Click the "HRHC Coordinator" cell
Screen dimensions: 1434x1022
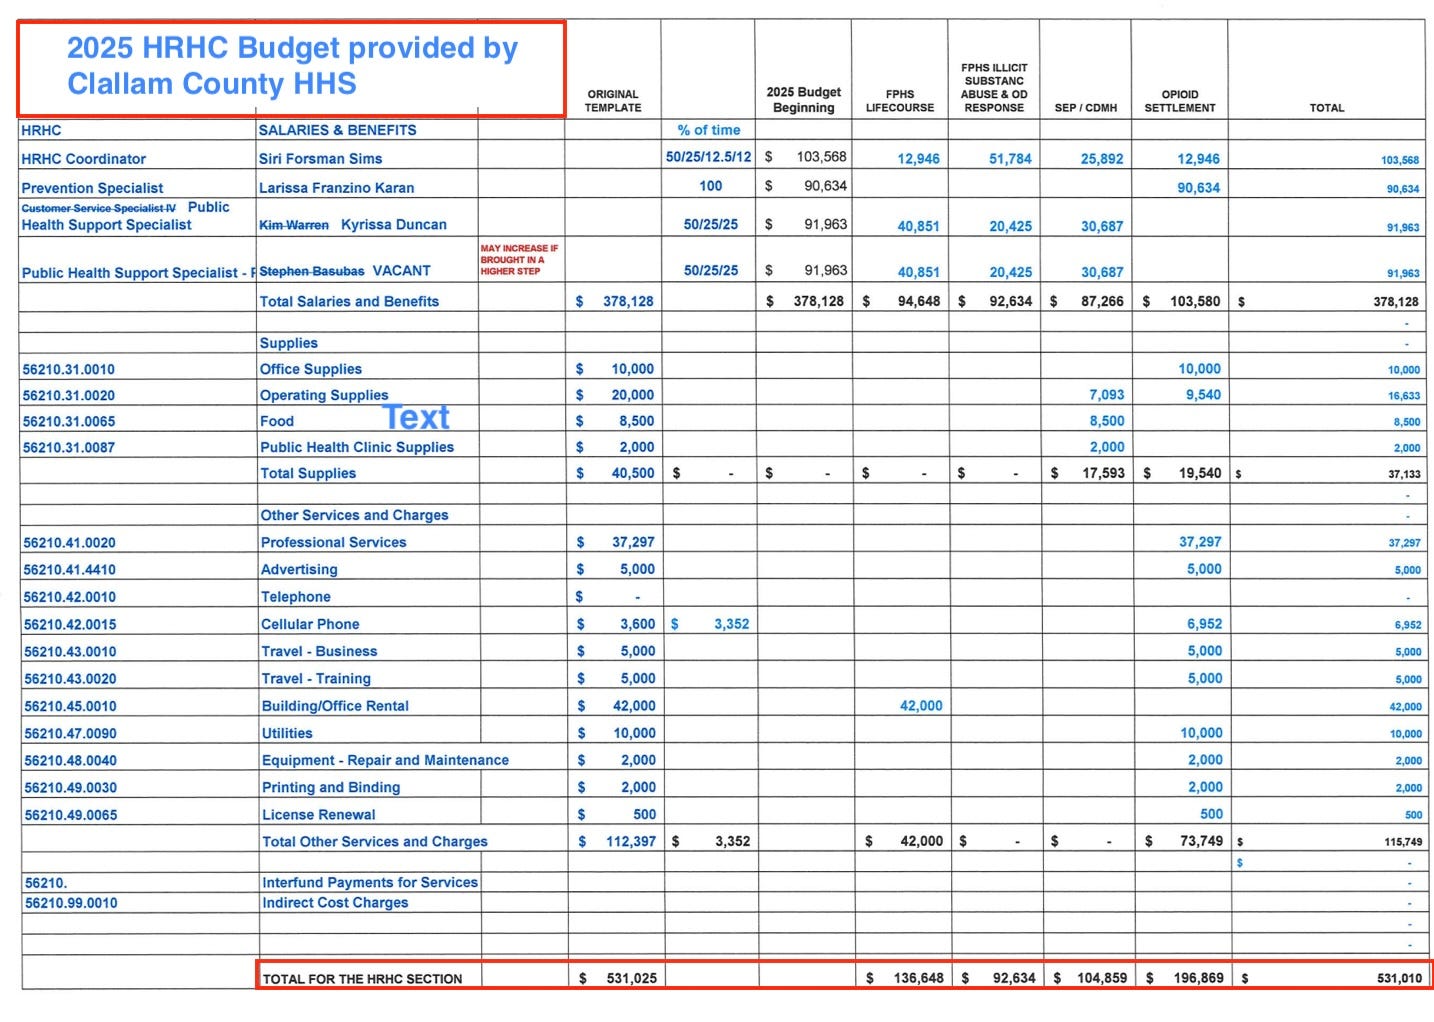point(83,159)
